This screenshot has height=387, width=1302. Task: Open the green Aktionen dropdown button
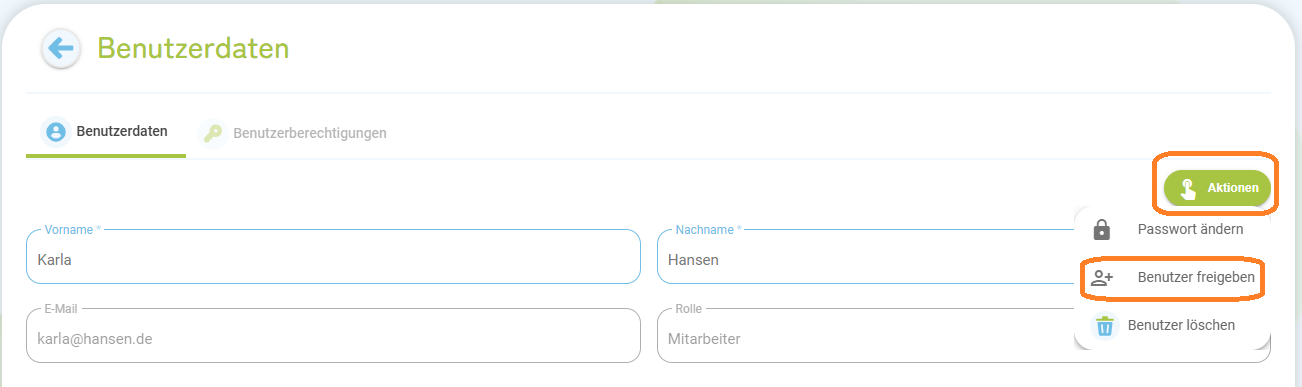[1217, 188]
